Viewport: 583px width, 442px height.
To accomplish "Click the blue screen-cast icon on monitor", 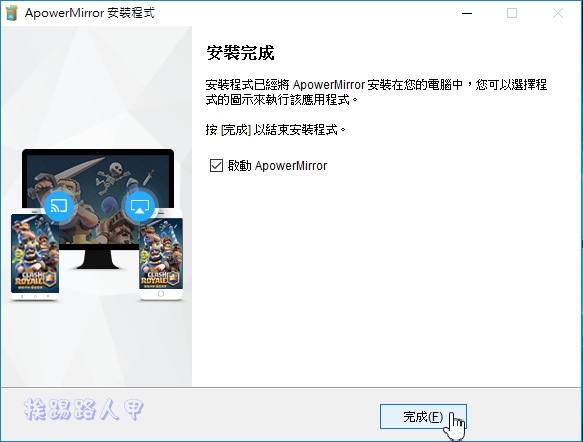I will pyautogui.click(x=59, y=206).
